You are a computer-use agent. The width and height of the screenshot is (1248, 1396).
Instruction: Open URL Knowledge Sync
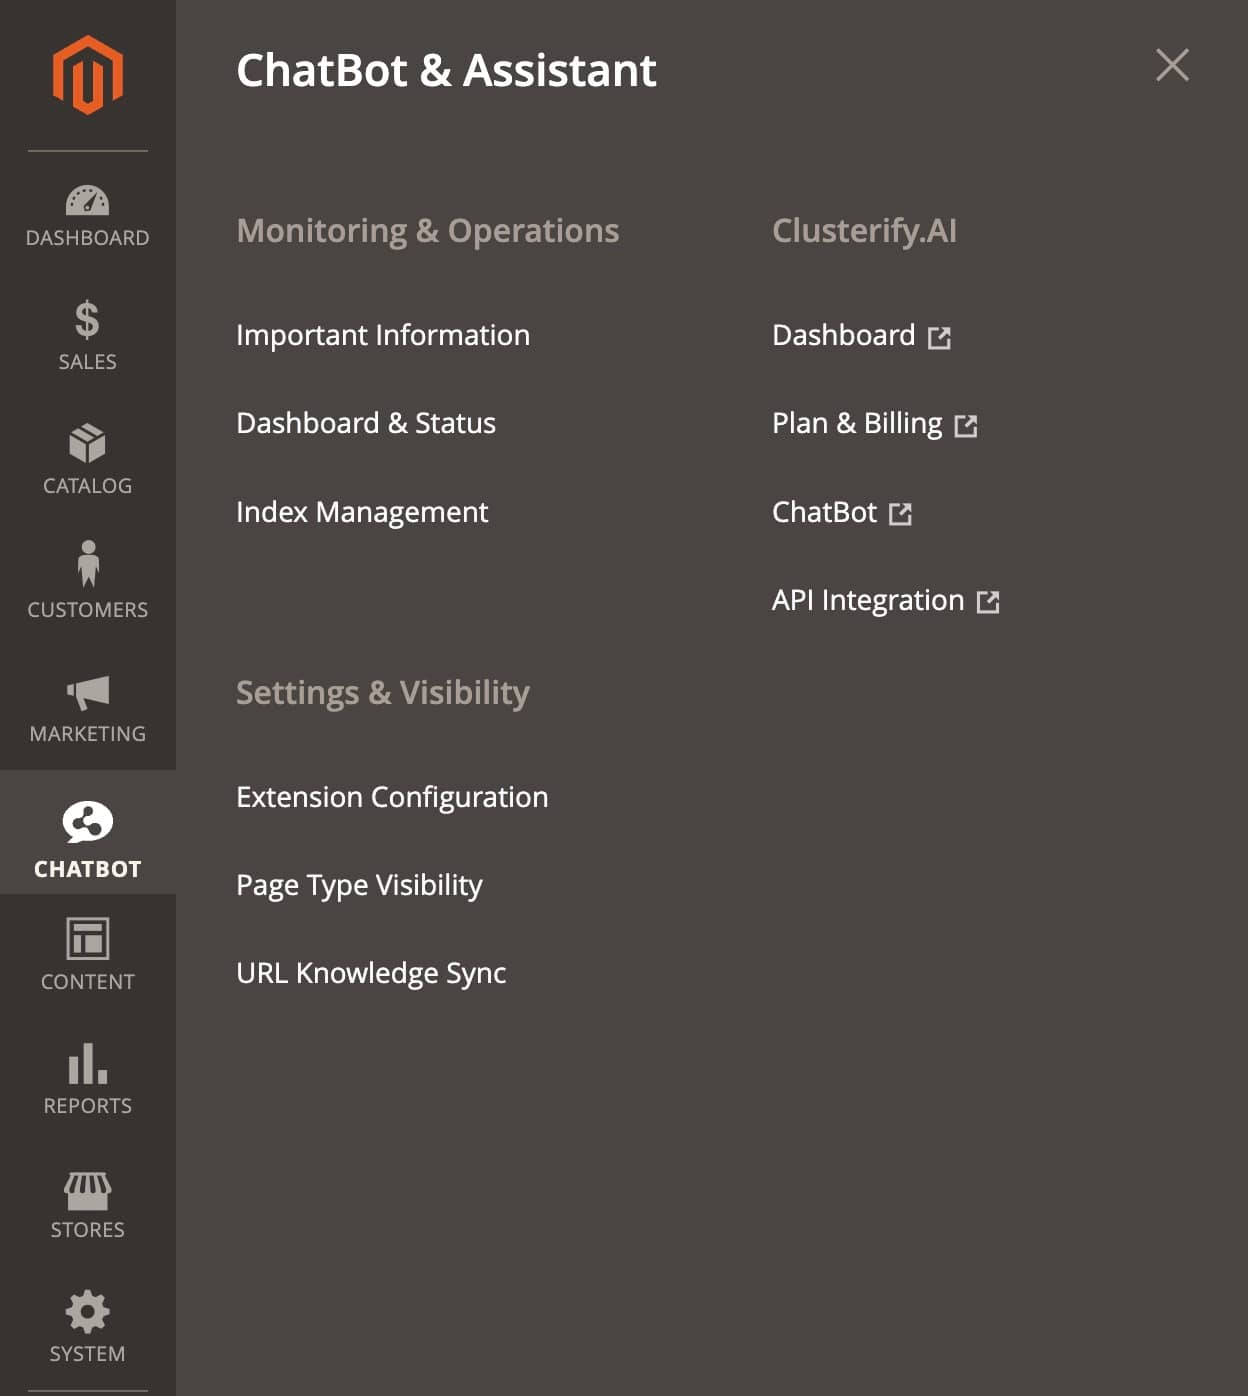(371, 973)
